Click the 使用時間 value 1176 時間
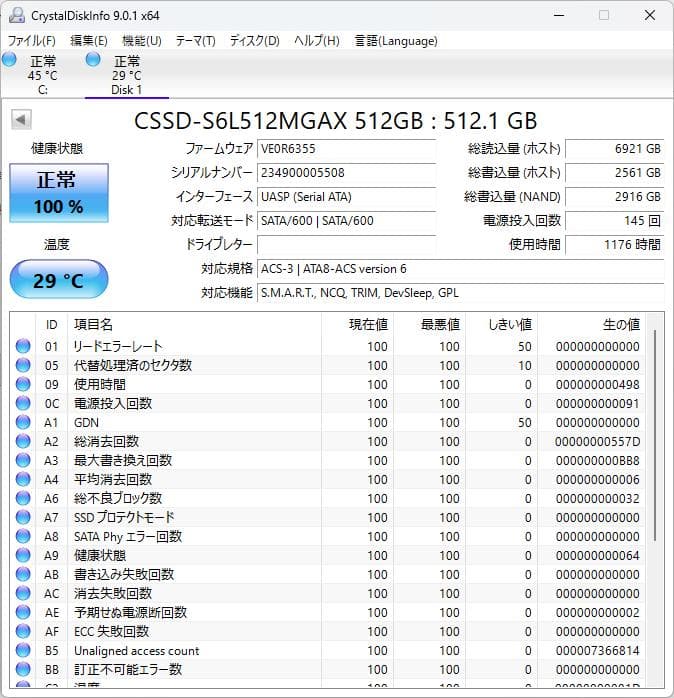674x698 pixels. coord(614,245)
